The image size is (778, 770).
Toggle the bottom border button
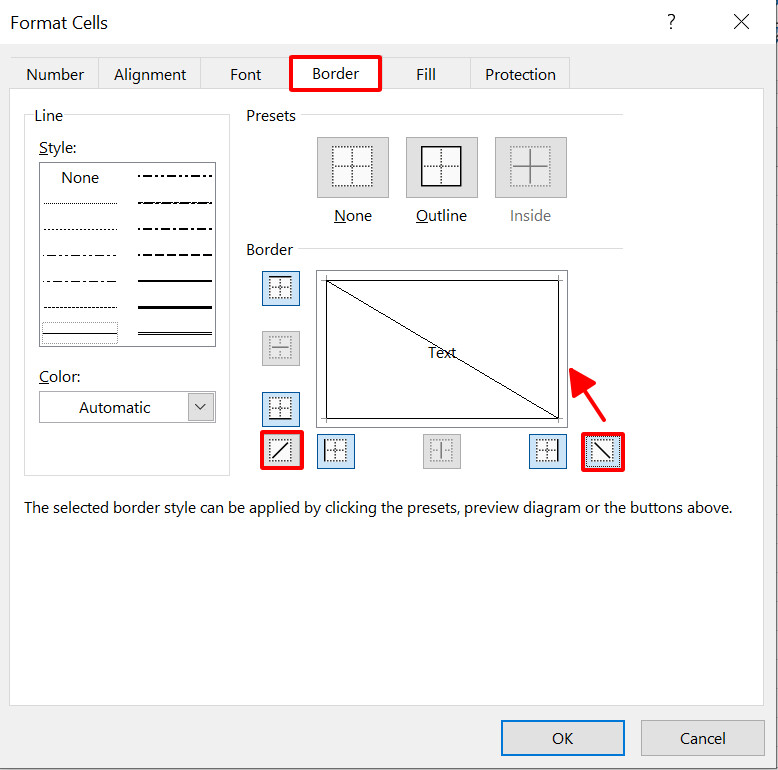[x=281, y=409]
